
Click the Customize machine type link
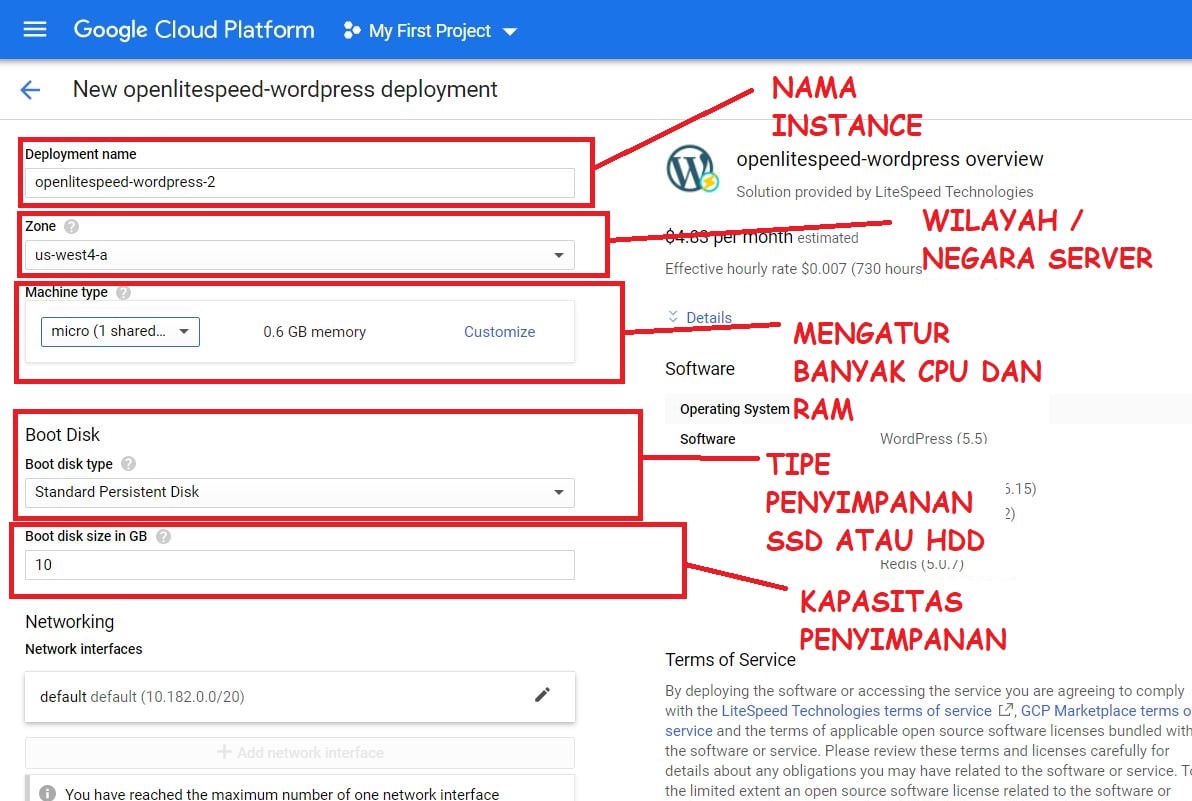coord(499,332)
